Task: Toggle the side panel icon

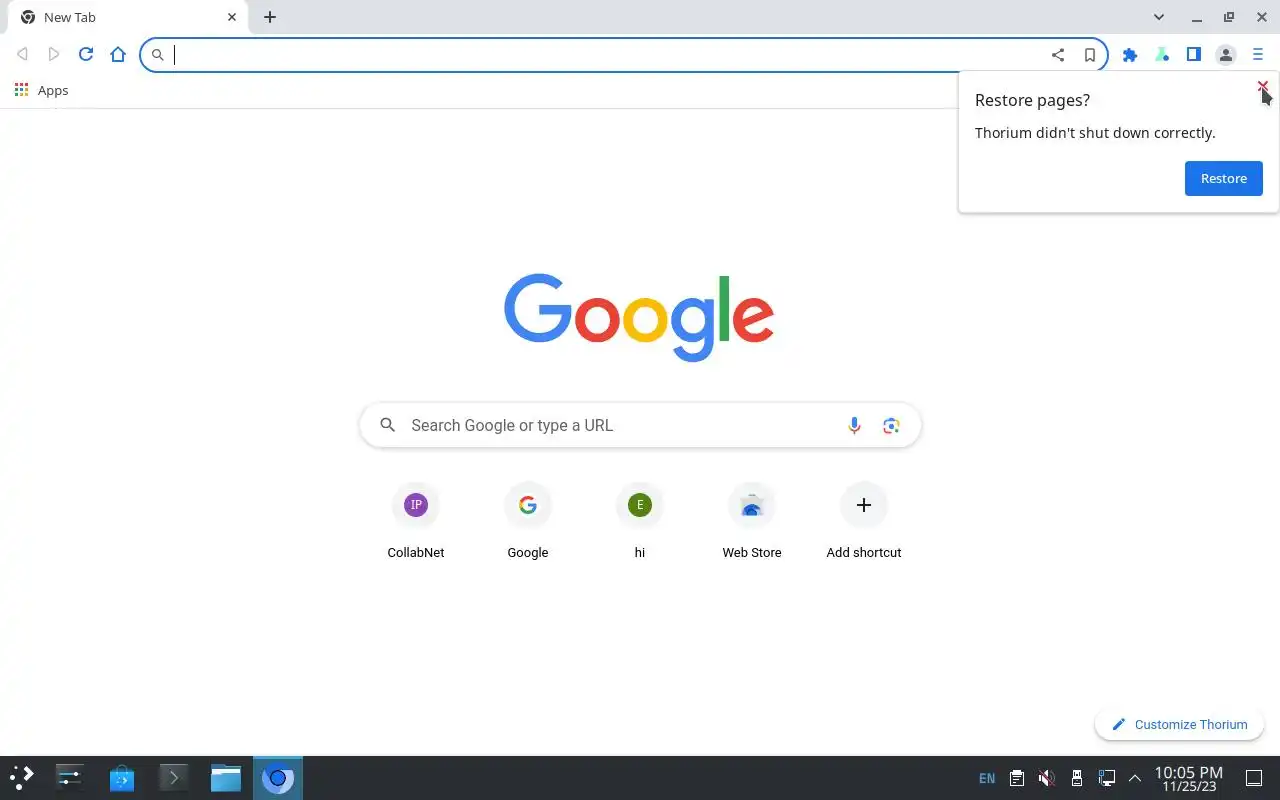Action: point(1194,55)
